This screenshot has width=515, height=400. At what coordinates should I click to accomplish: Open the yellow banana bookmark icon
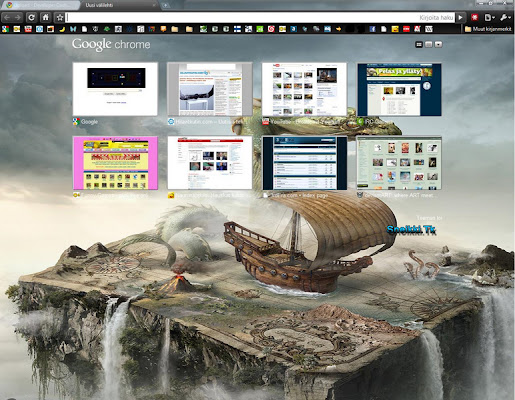[62, 29]
